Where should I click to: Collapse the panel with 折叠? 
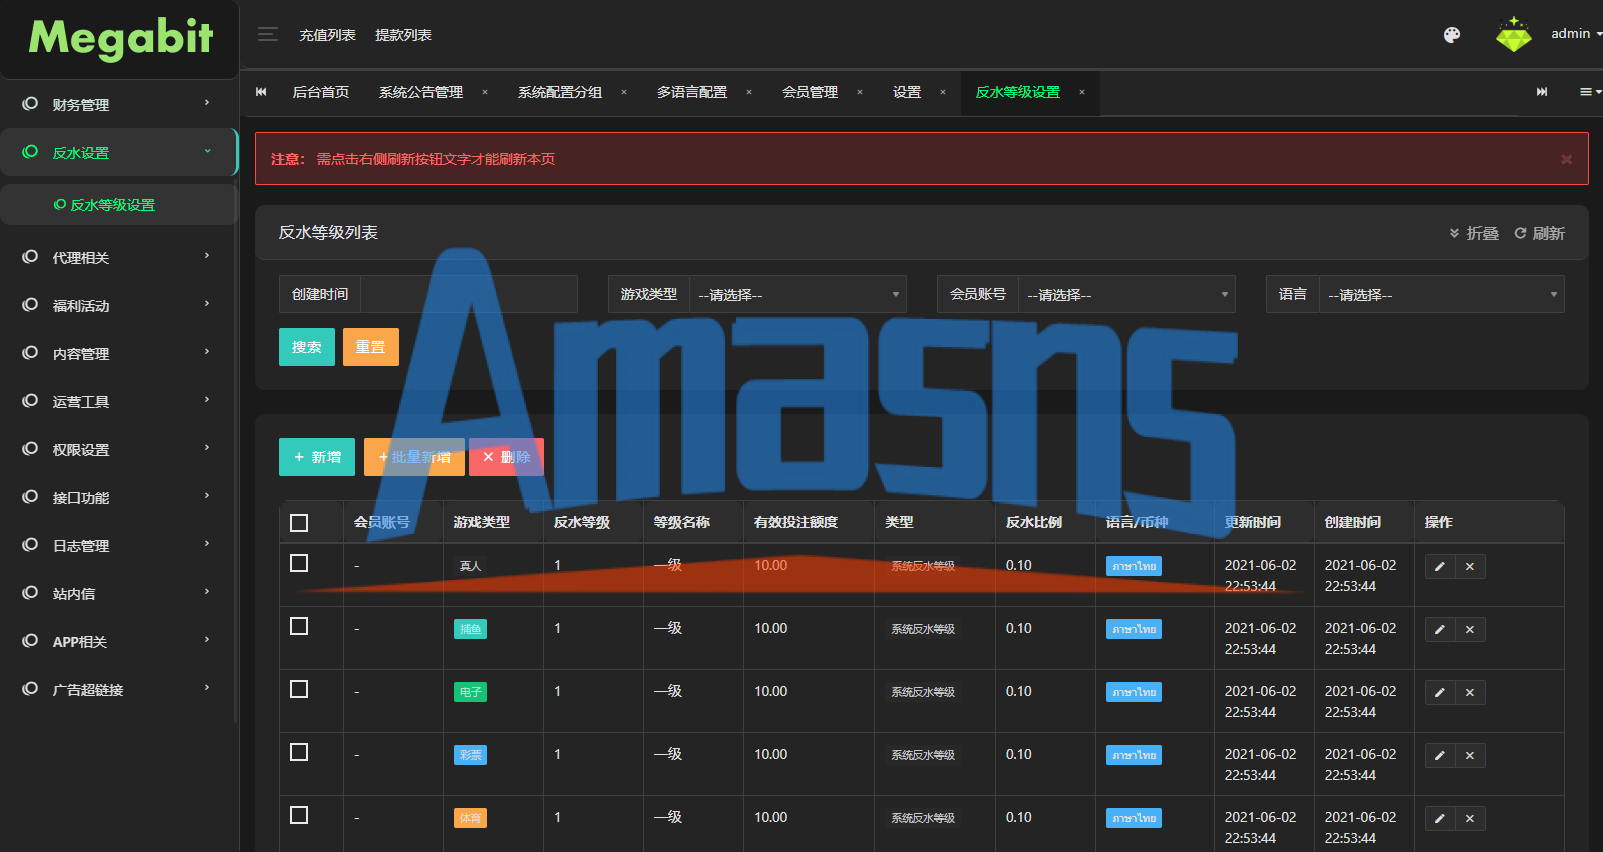(1474, 233)
